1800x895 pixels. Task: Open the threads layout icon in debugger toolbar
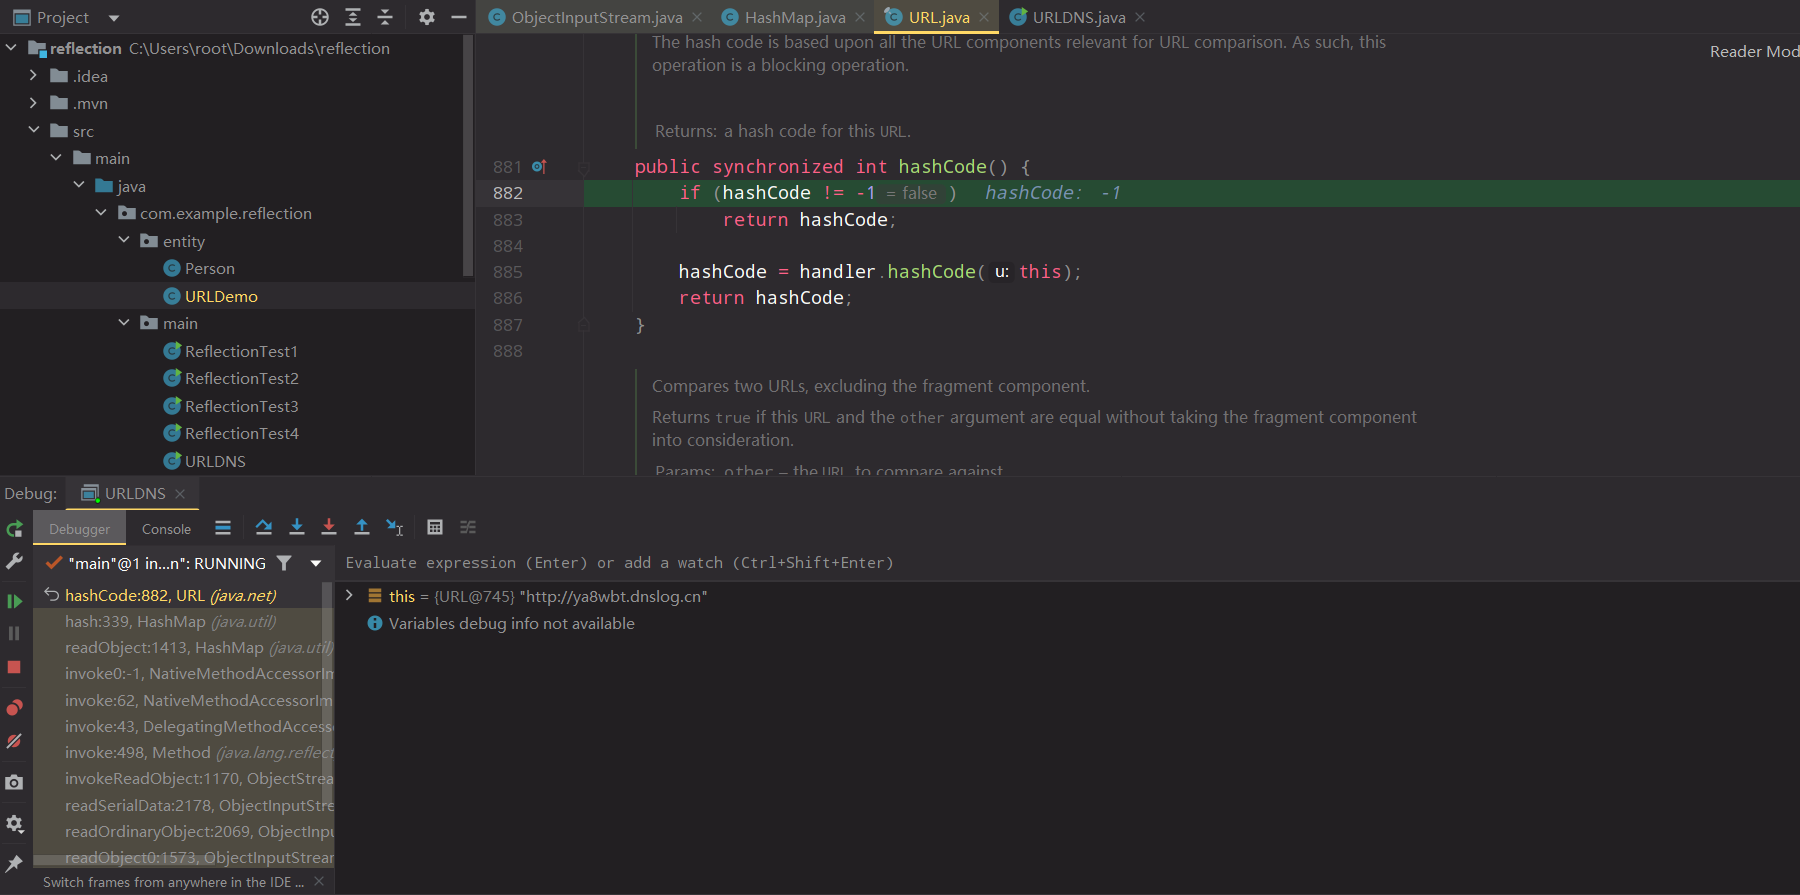click(x=223, y=528)
